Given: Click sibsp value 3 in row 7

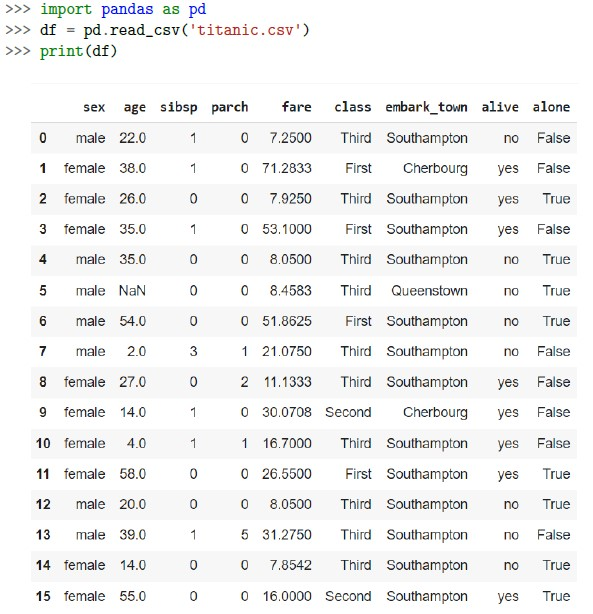Looking at the screenshot, I should click(193, 352).
